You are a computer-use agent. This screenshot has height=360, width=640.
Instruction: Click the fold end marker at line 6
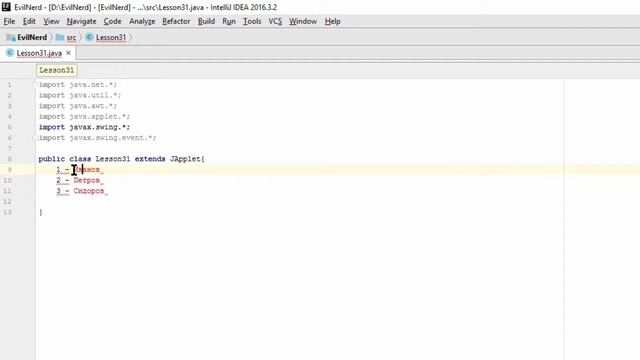pyautogui.click(x=35, y=138)
